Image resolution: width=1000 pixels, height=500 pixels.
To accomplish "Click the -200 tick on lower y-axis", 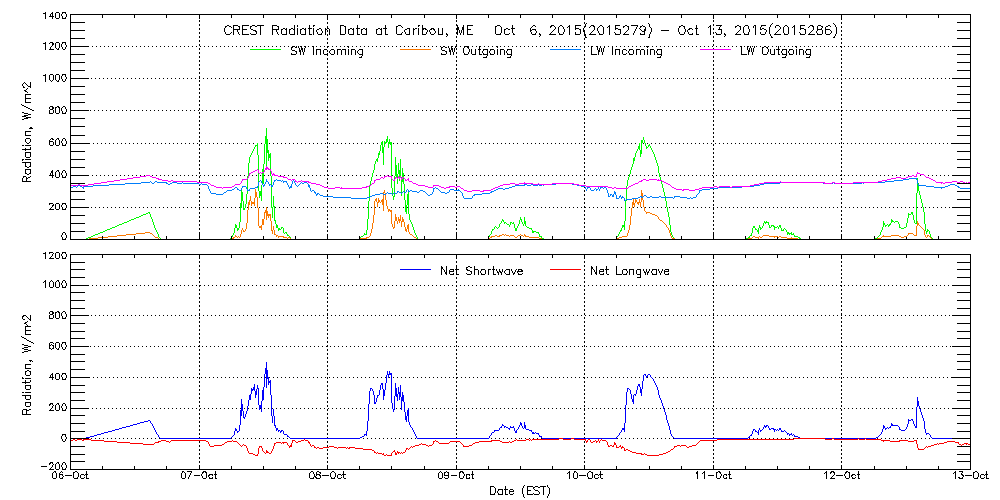I will pyautogui.click(x=55, y=467).
